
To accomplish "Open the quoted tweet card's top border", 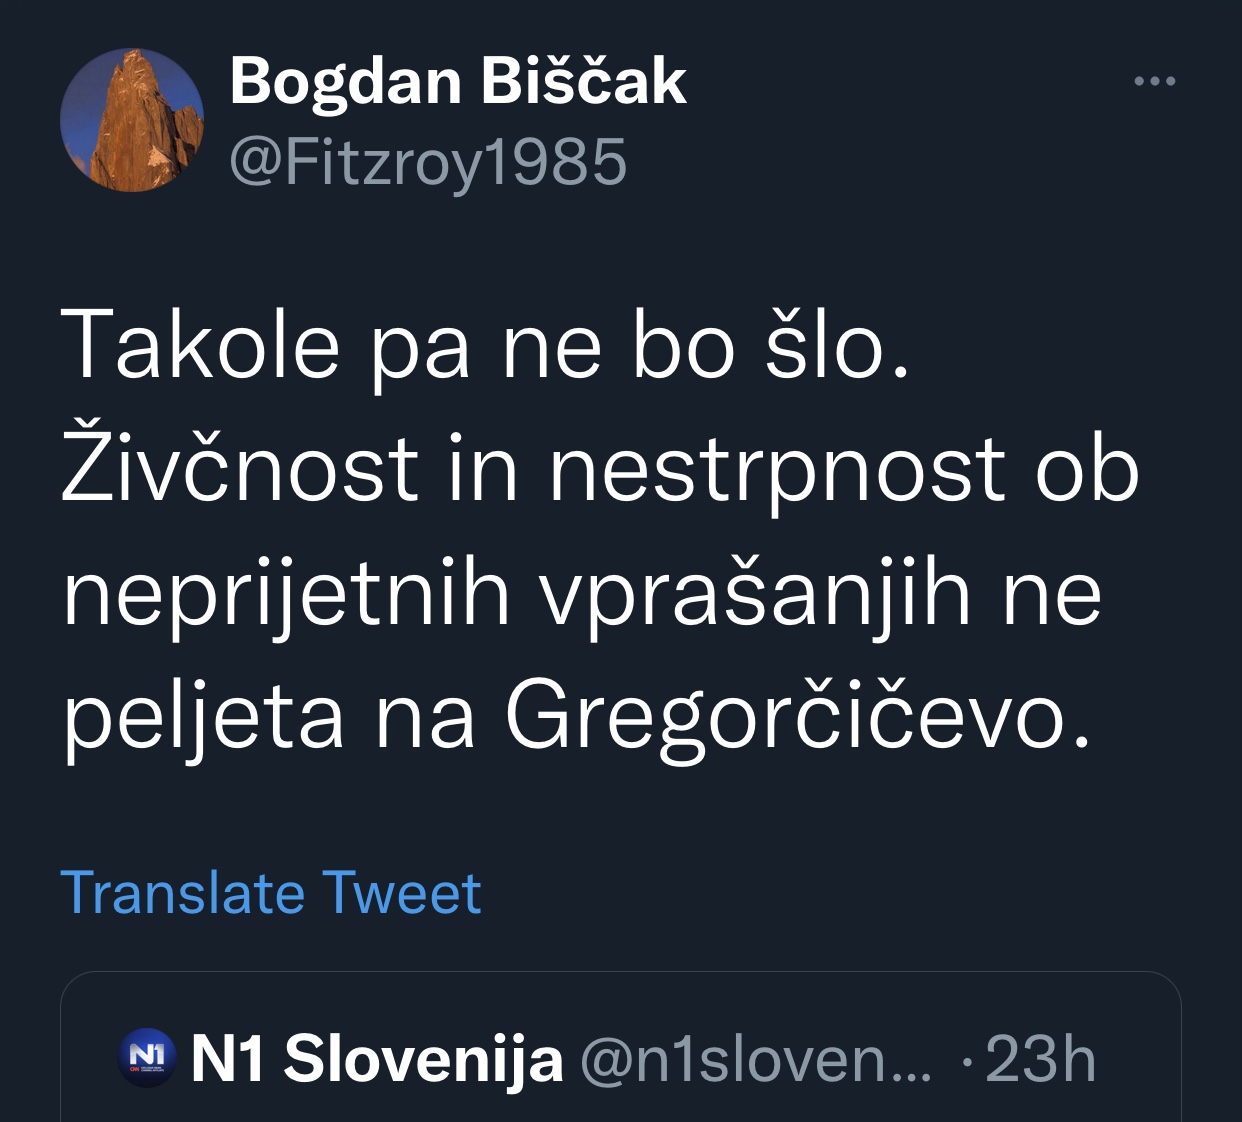I will (x=620, y=974).
